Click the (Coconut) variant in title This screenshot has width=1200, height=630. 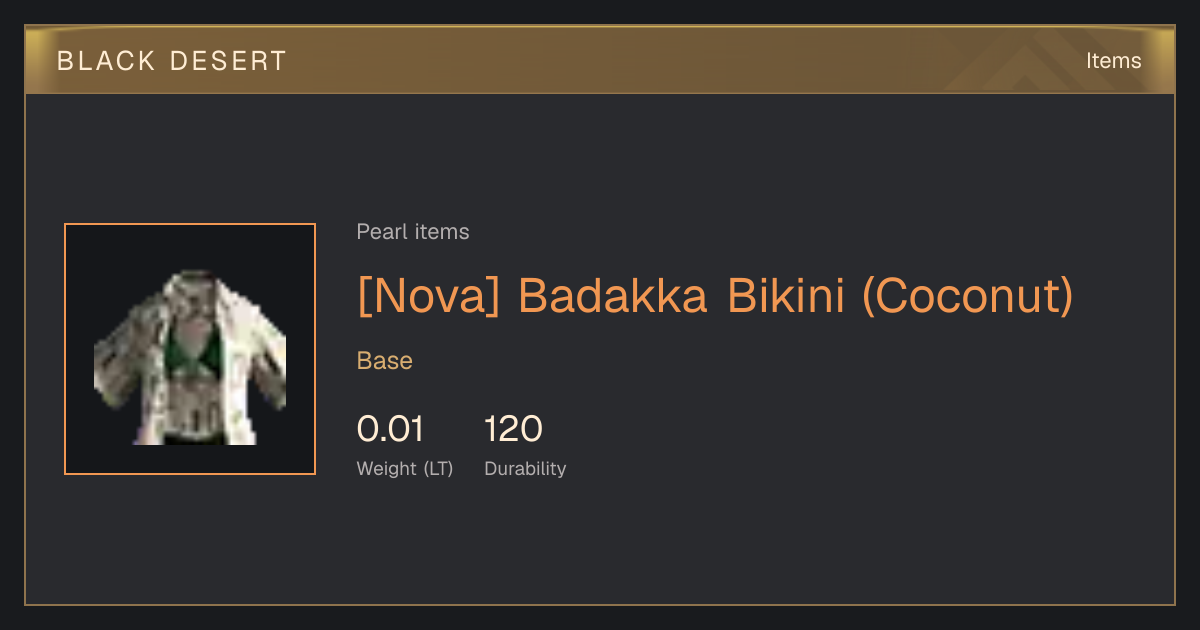(967, 296)
